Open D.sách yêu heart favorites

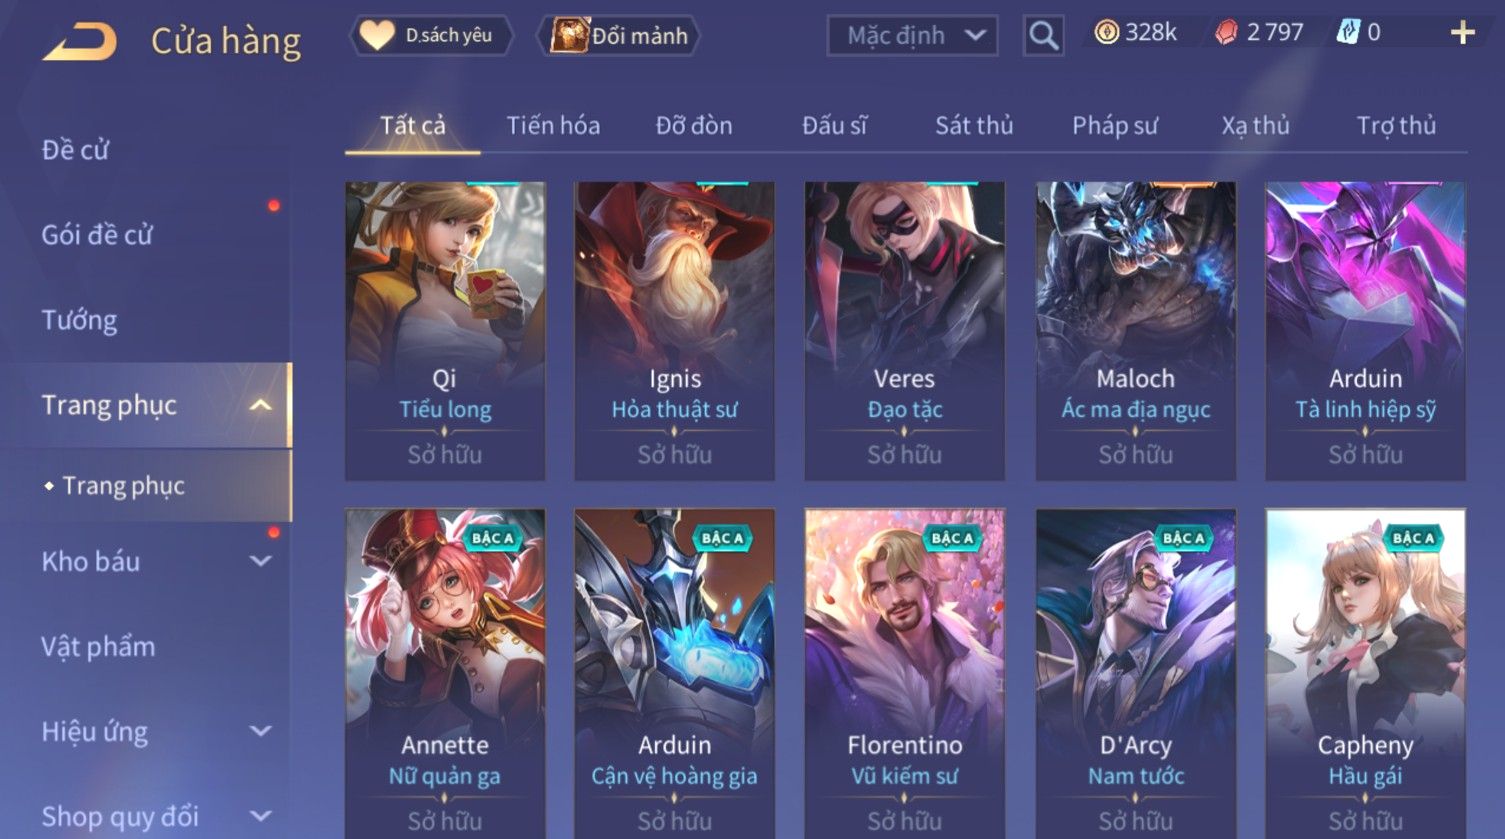[431, 35]
